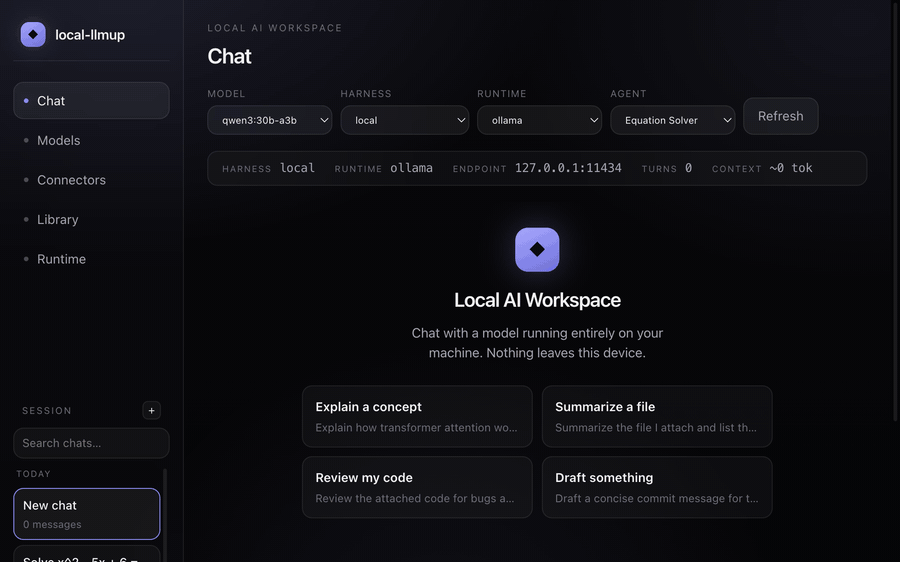Click the Refresh button
Screen dimensions: 900x562
tap(781, 116)
